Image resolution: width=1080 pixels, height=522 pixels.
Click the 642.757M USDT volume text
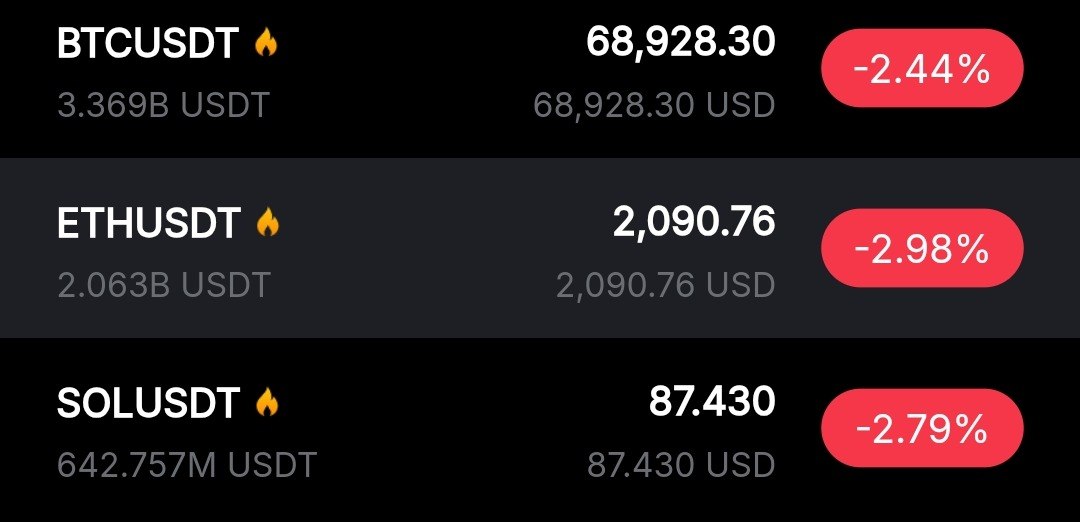(187, 465)
